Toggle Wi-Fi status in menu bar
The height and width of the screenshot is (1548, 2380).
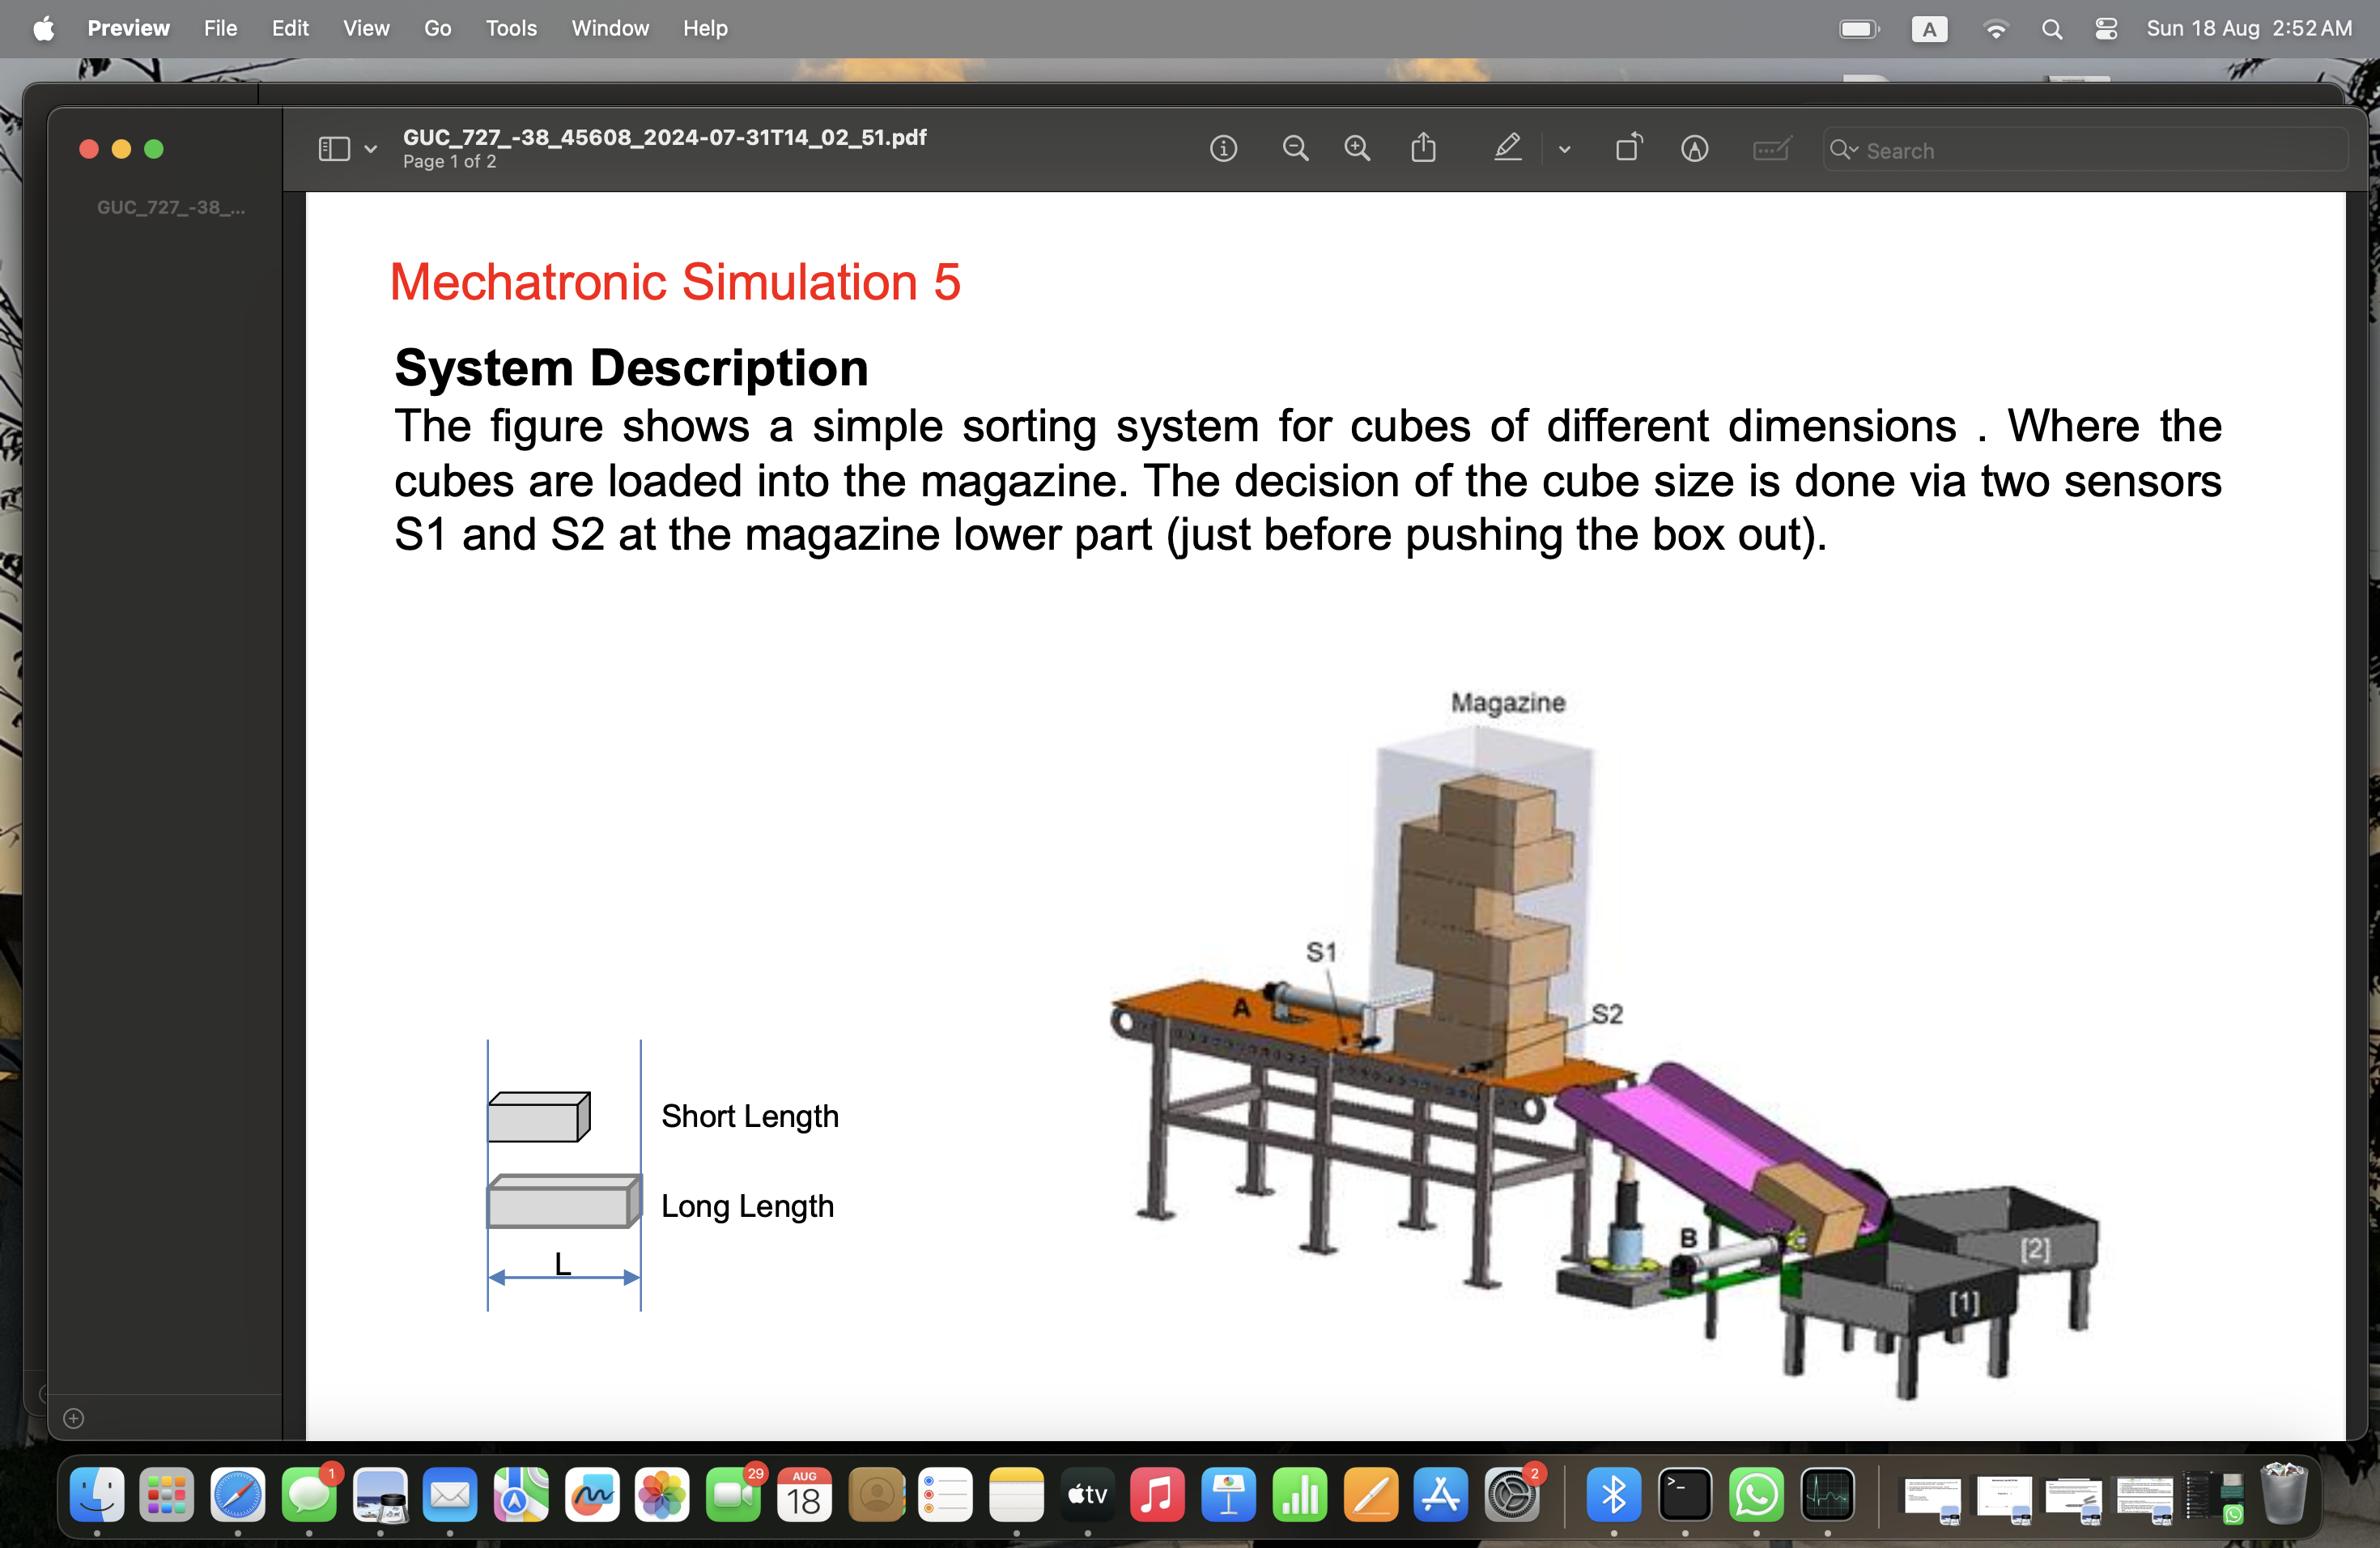click(1996, 29)
